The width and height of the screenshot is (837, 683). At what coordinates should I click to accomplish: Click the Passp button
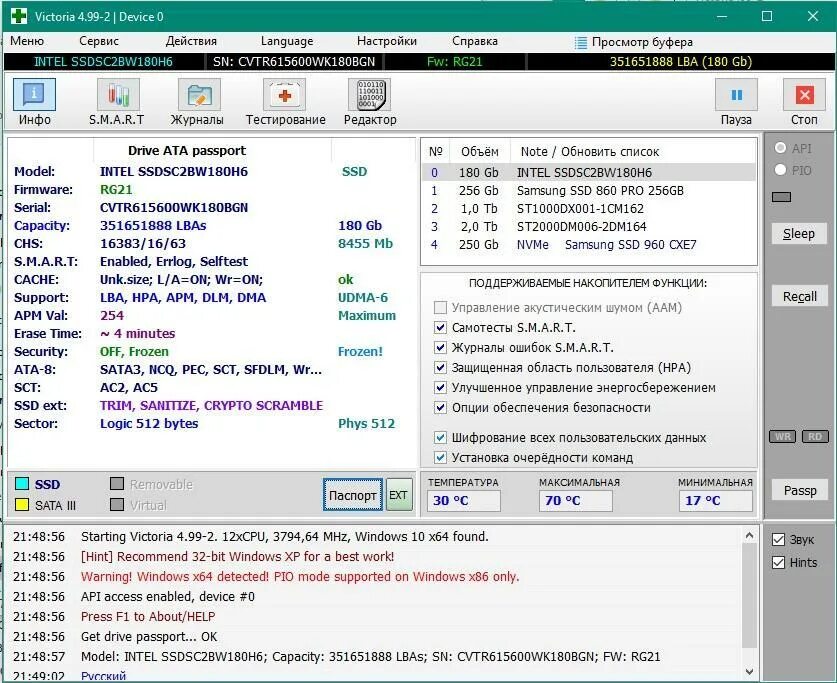(800, 490)
